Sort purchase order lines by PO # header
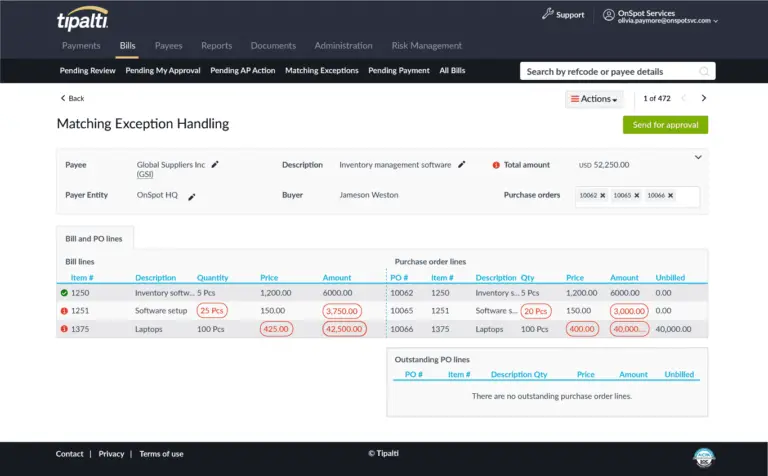Image resolution: width=768 pixels, height=476 pixels. (399, 278)
